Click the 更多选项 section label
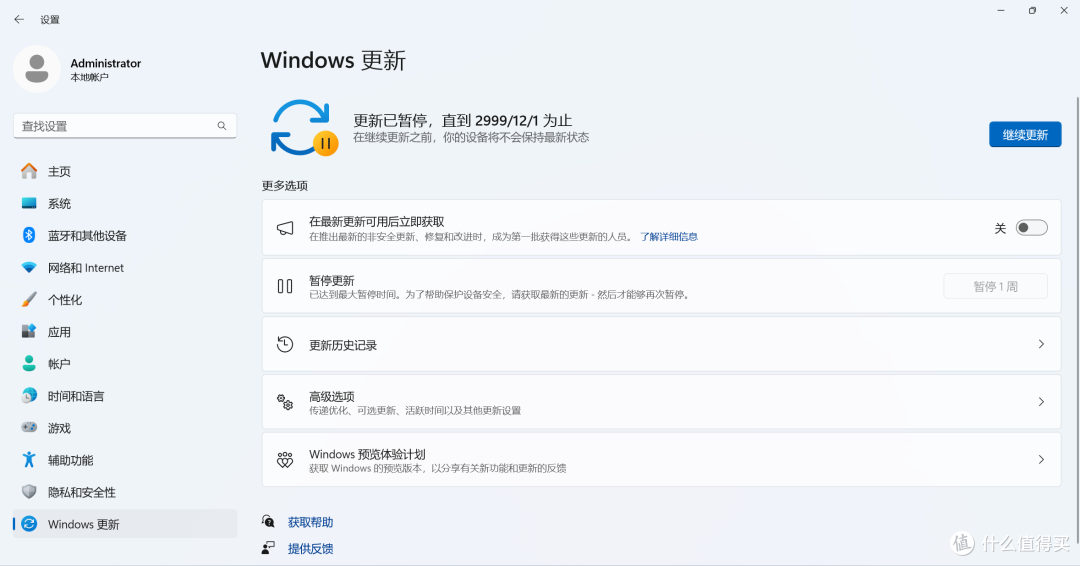Screen dimensions: 1080x566 [x=284, y=185]
